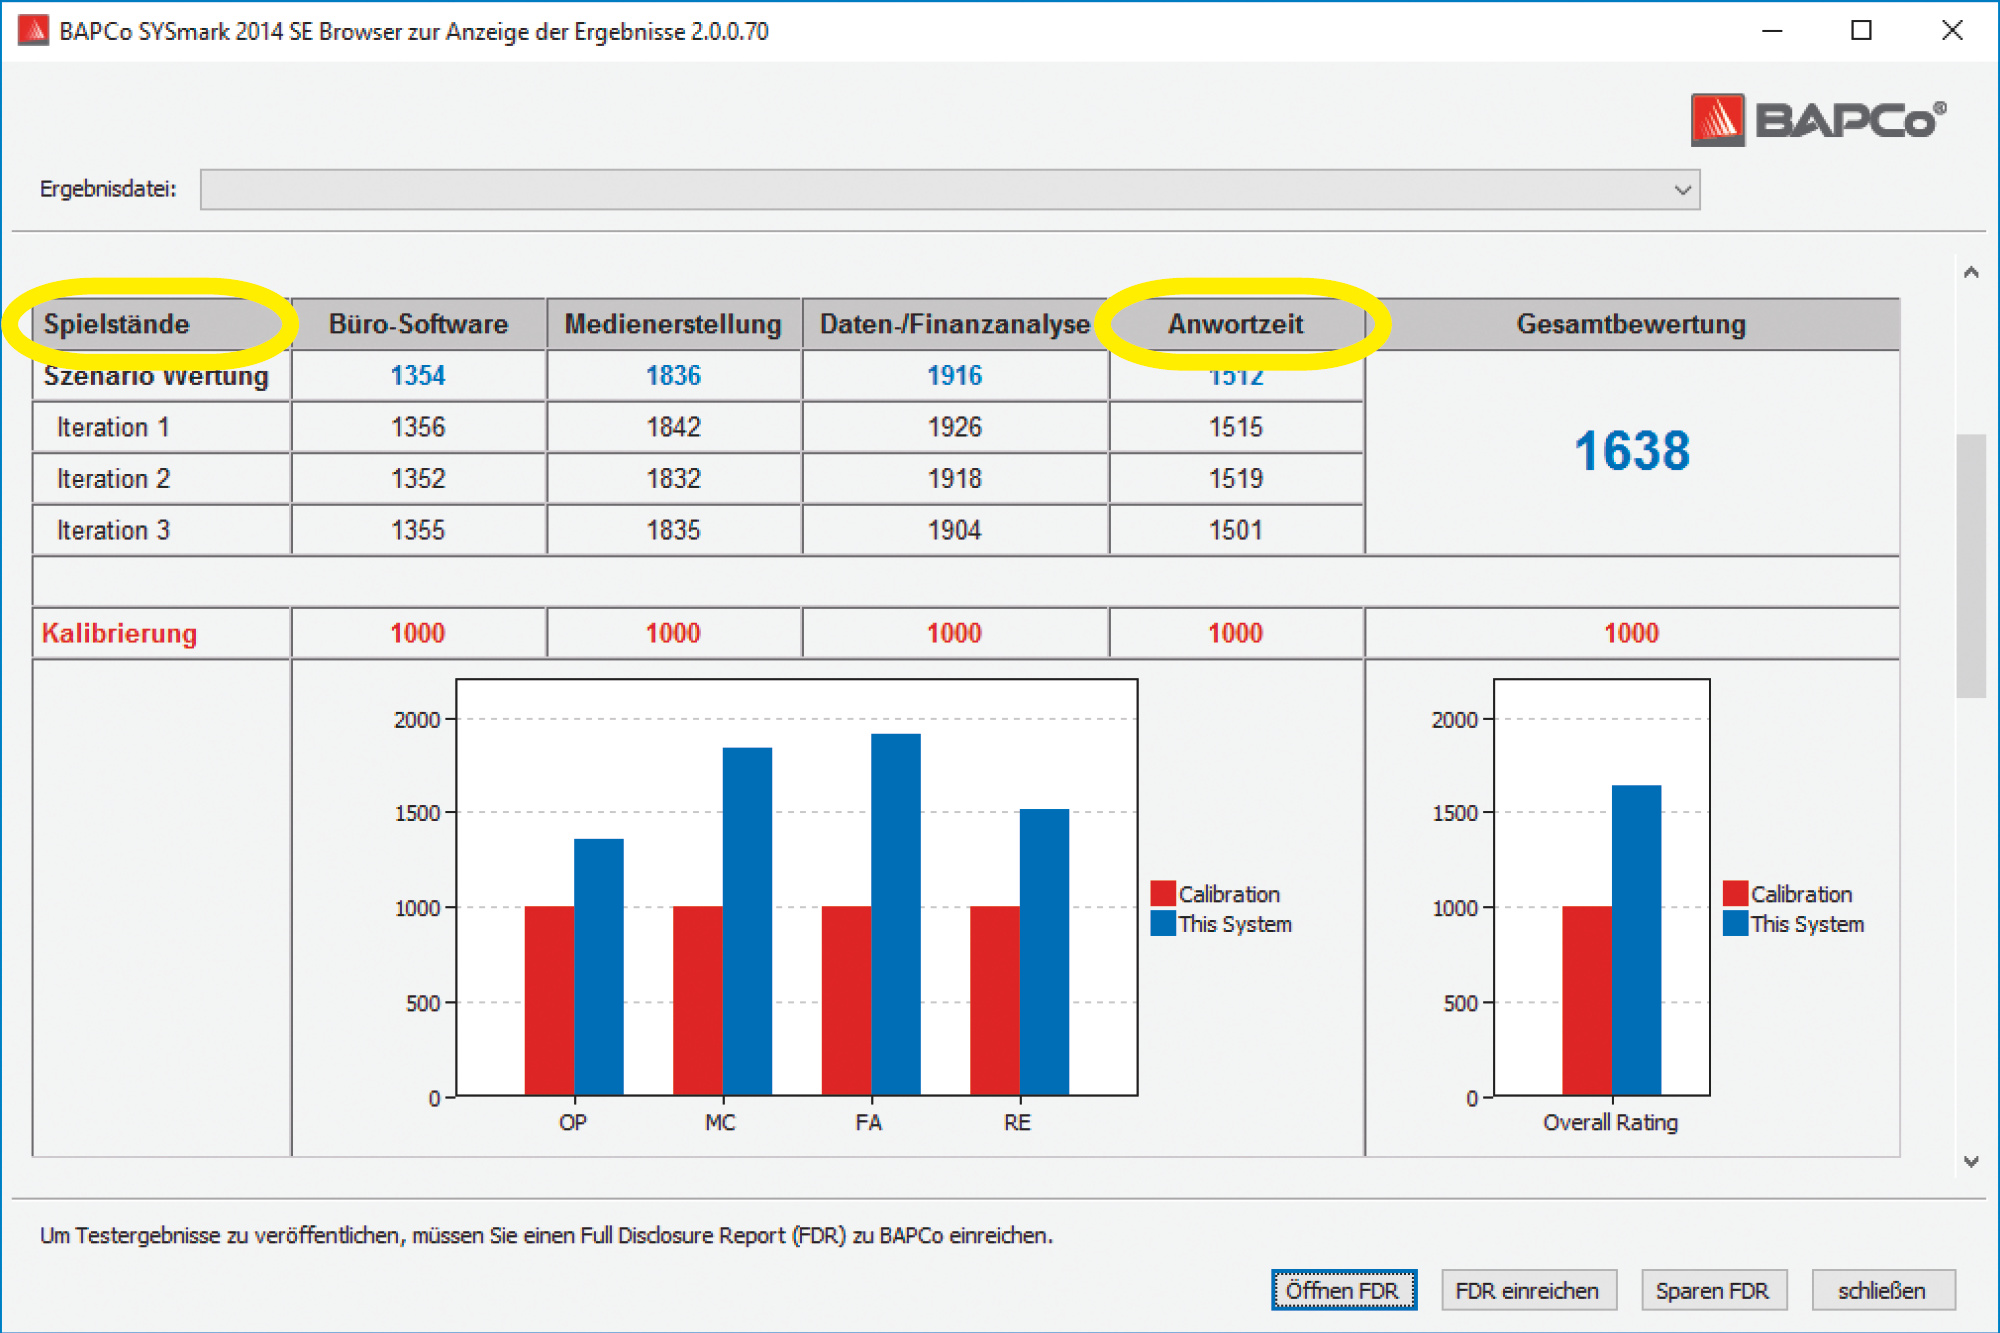Expand the Ergebnisdatei dropdown arrow
The width and height of the screenshot is (2000, 1333).
1682,190
